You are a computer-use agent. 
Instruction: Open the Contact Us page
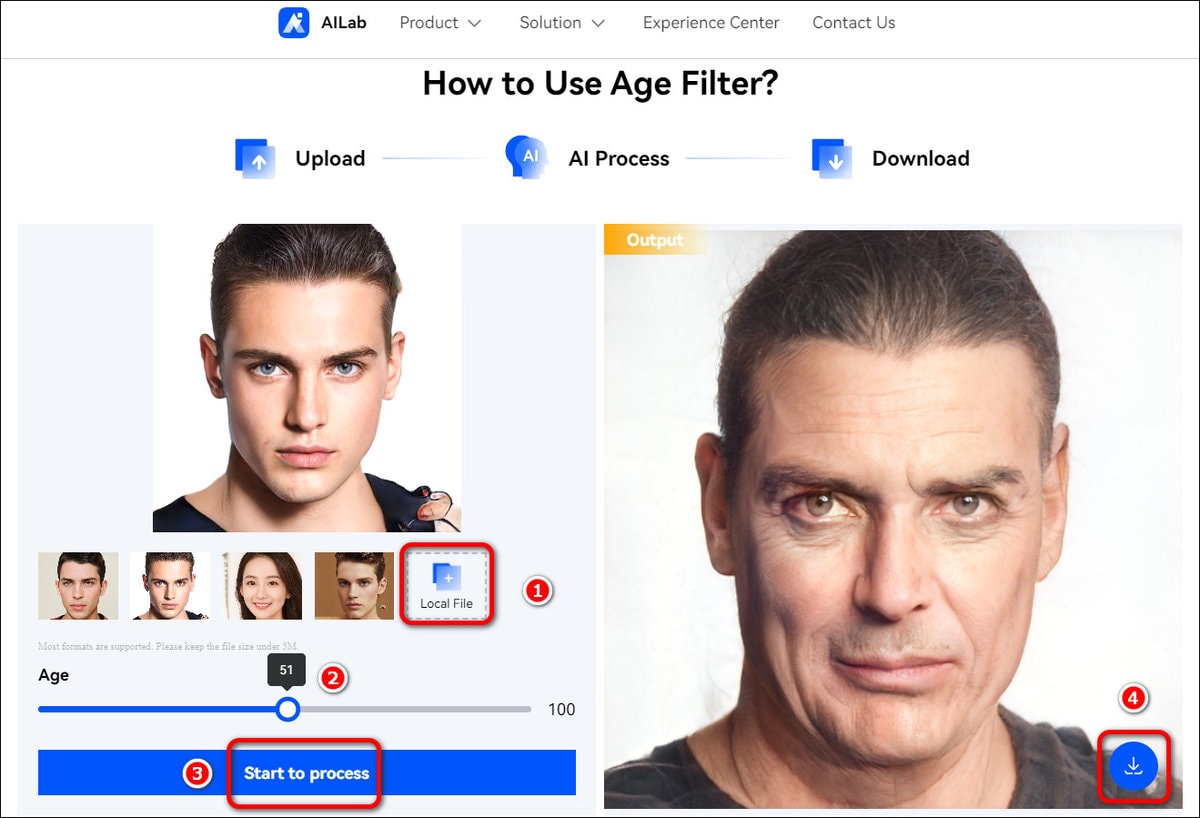854,22
